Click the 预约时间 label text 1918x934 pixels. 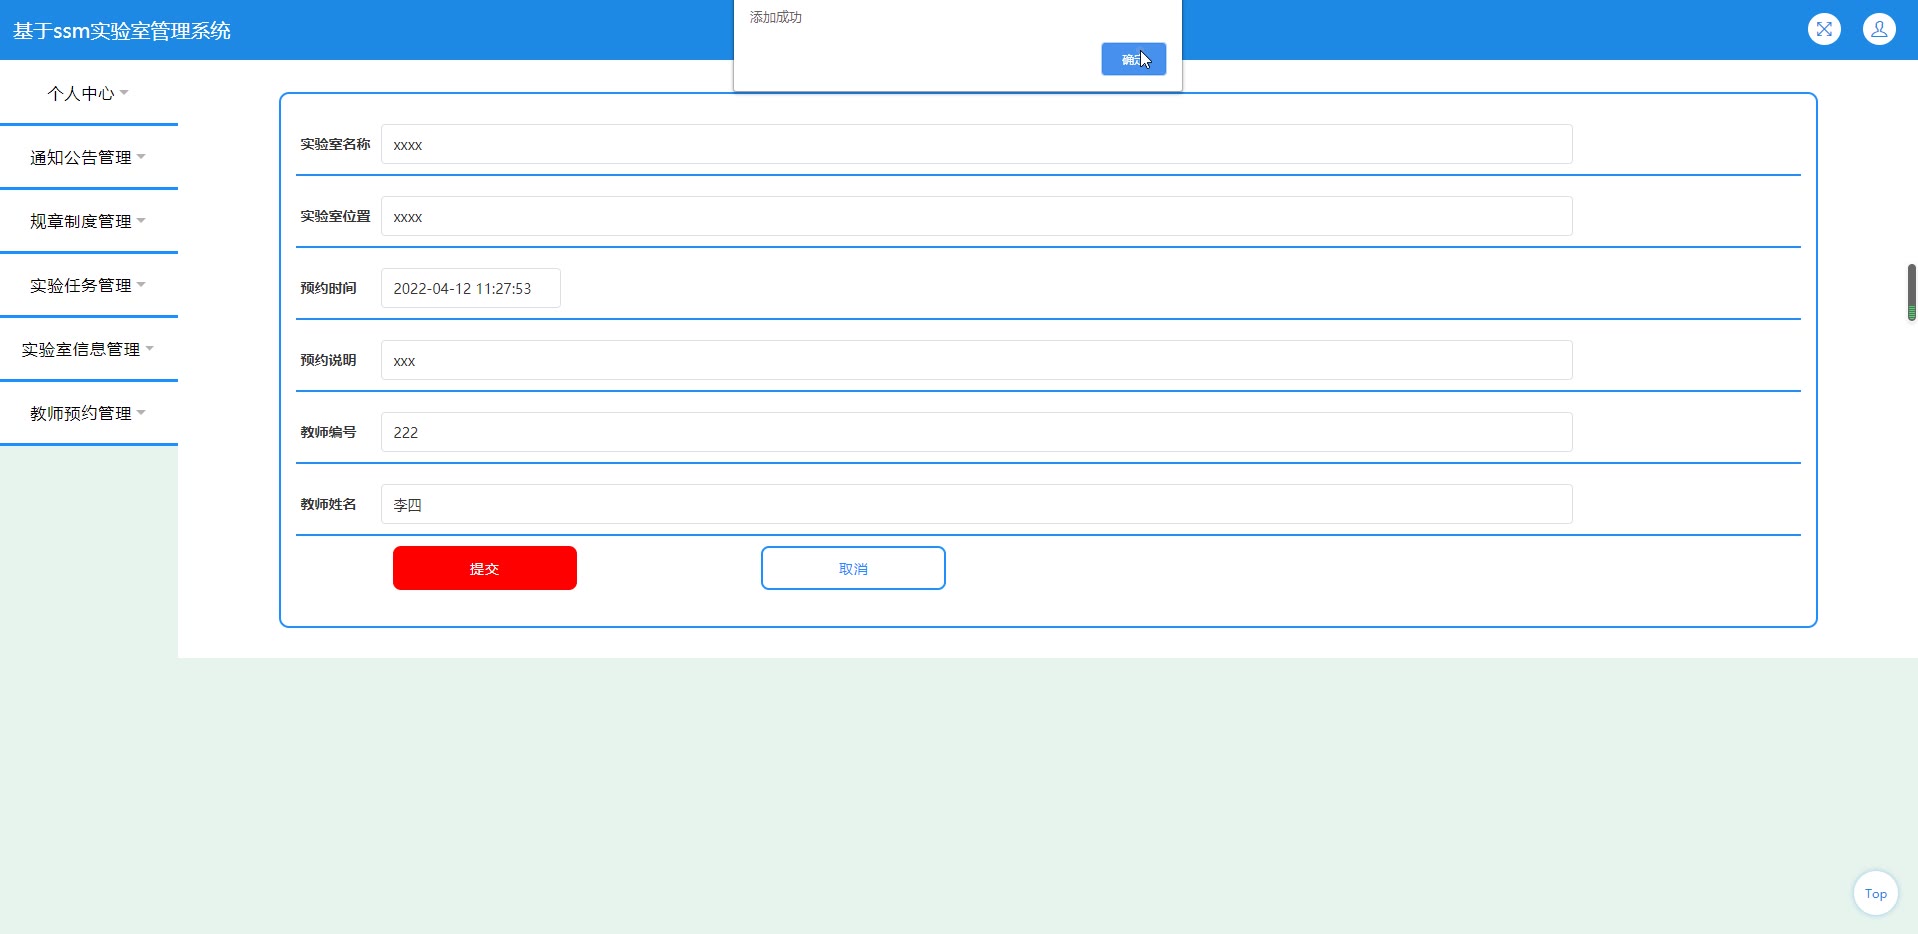tap(328, 288)
